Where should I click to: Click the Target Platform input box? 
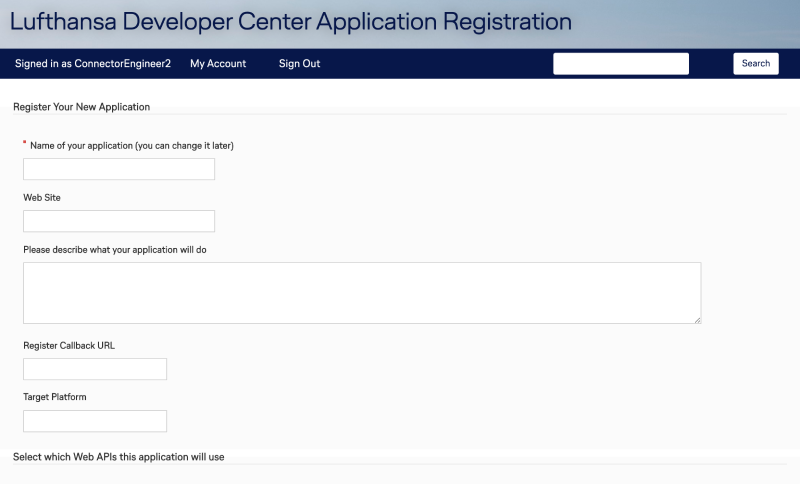pos(95,421)
